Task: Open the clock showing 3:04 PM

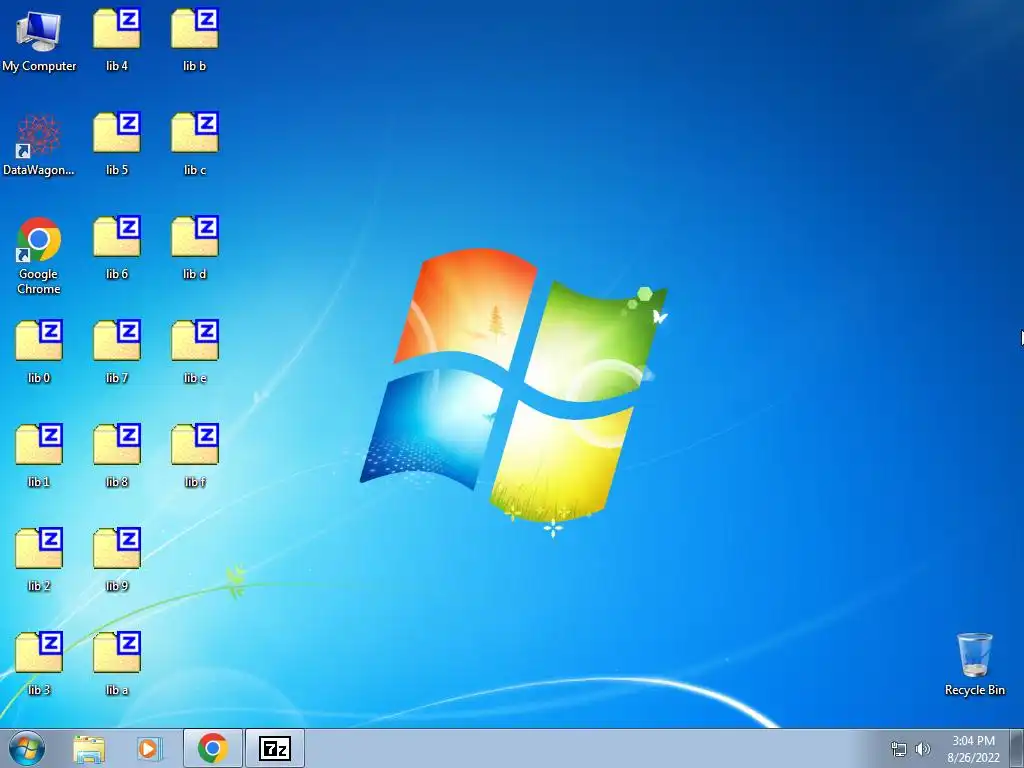Action: pos(973,749)
